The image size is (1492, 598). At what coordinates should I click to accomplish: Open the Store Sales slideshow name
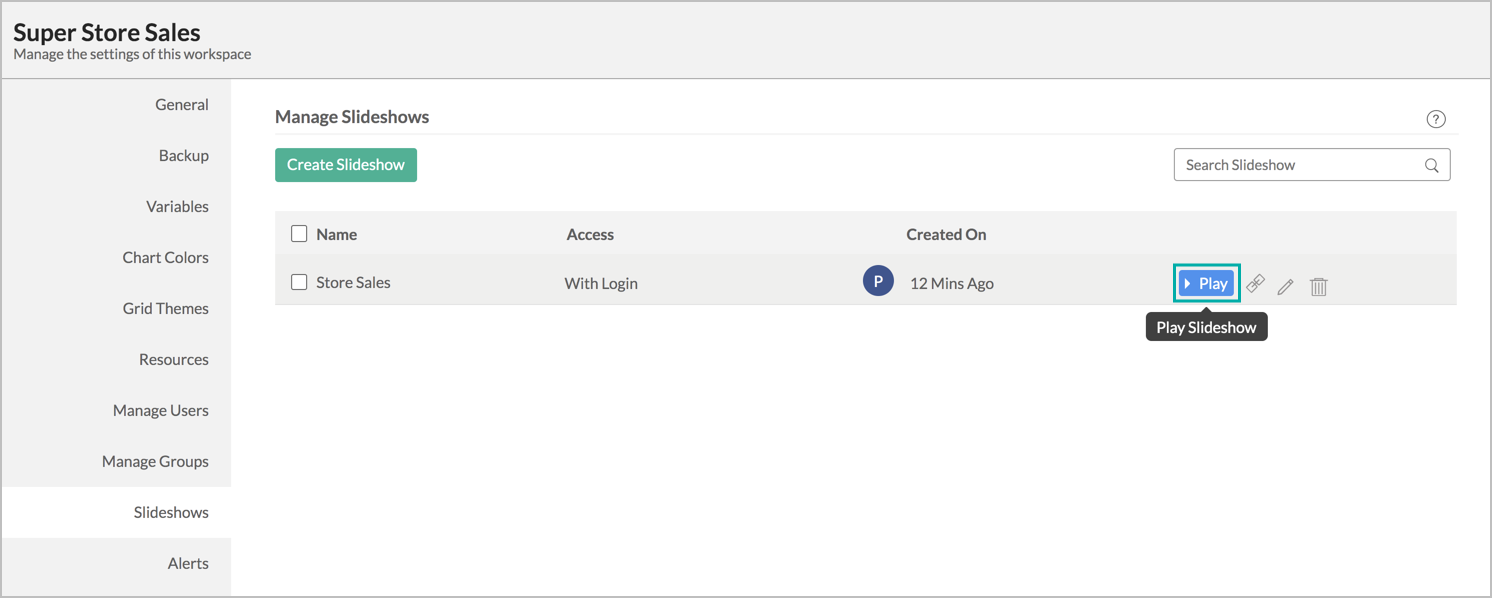(x=353, y=283)
